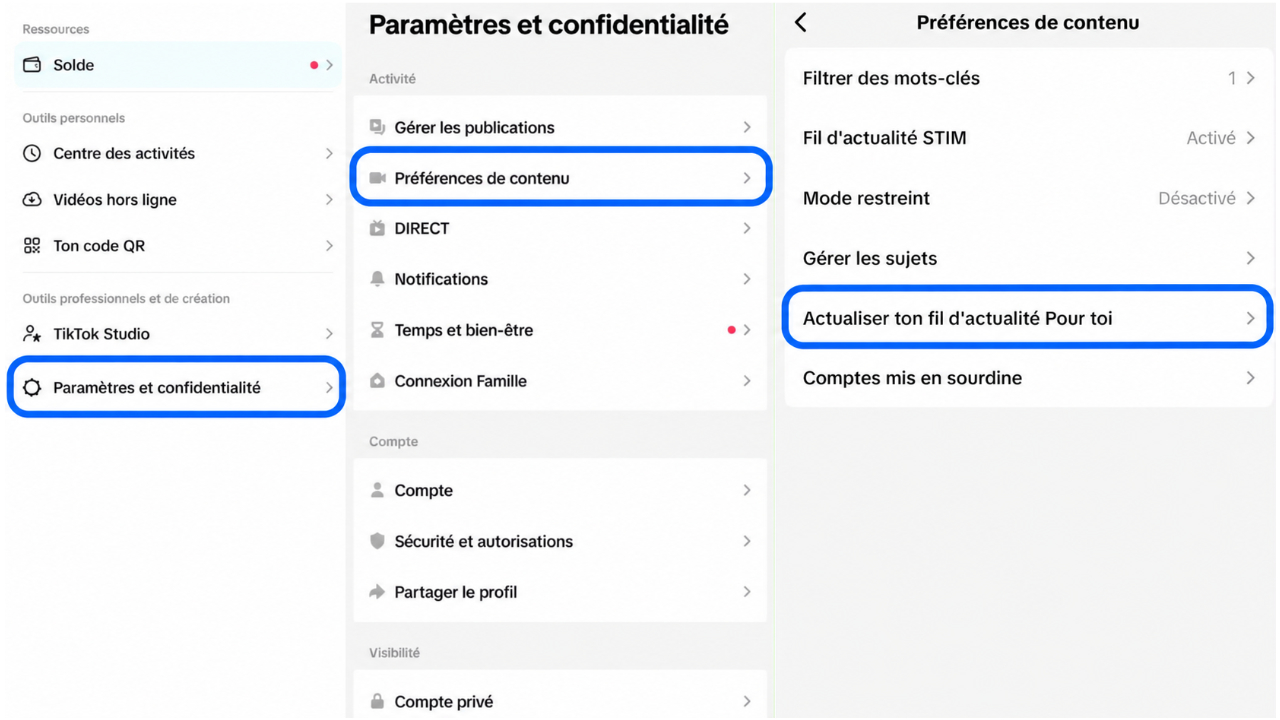
Task: Open Temps et bien-être menu entry
Action: pyautogui.click(x=560, y=330)
